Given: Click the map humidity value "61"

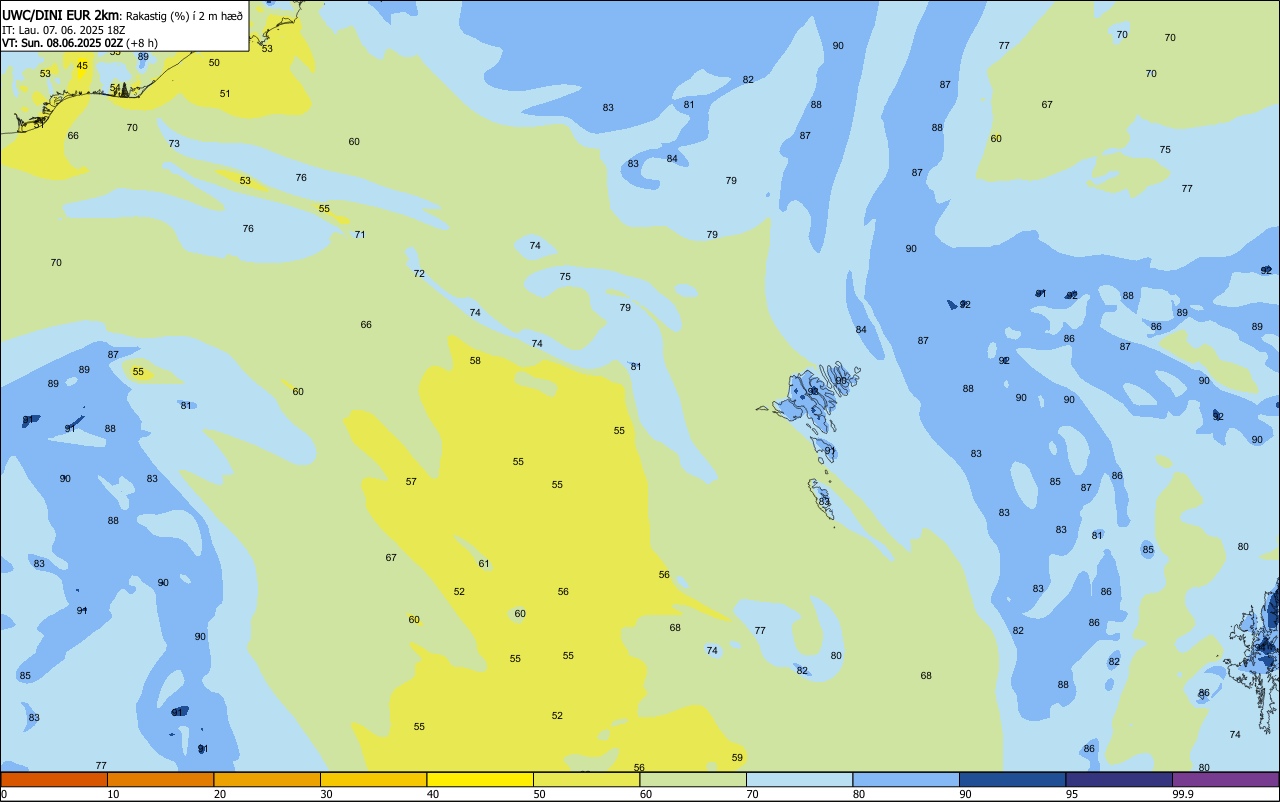Looking at the screenshot, I should (484, 564).
